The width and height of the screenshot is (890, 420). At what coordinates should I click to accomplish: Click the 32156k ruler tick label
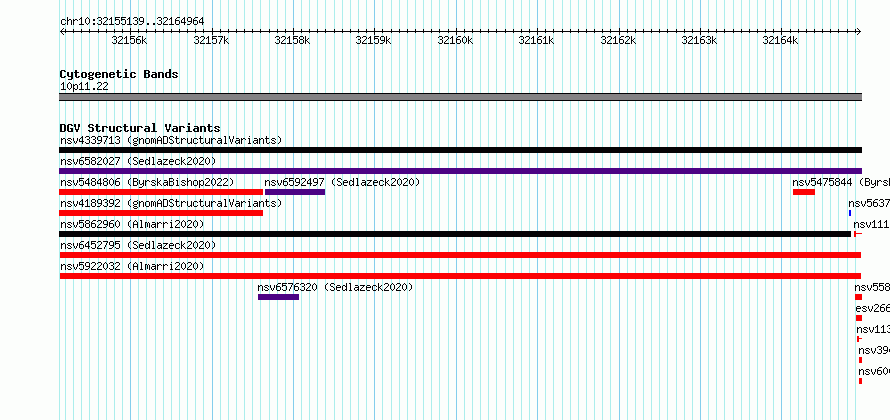(x=129, y=40)
